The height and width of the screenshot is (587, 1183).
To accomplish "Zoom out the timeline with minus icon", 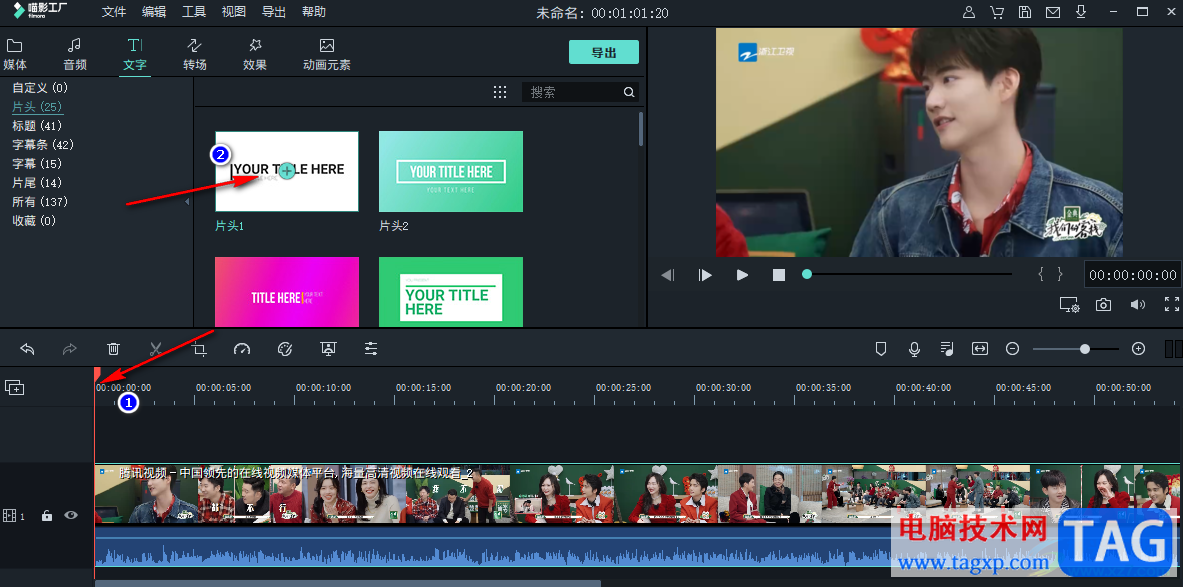I will pos(1012,349).
